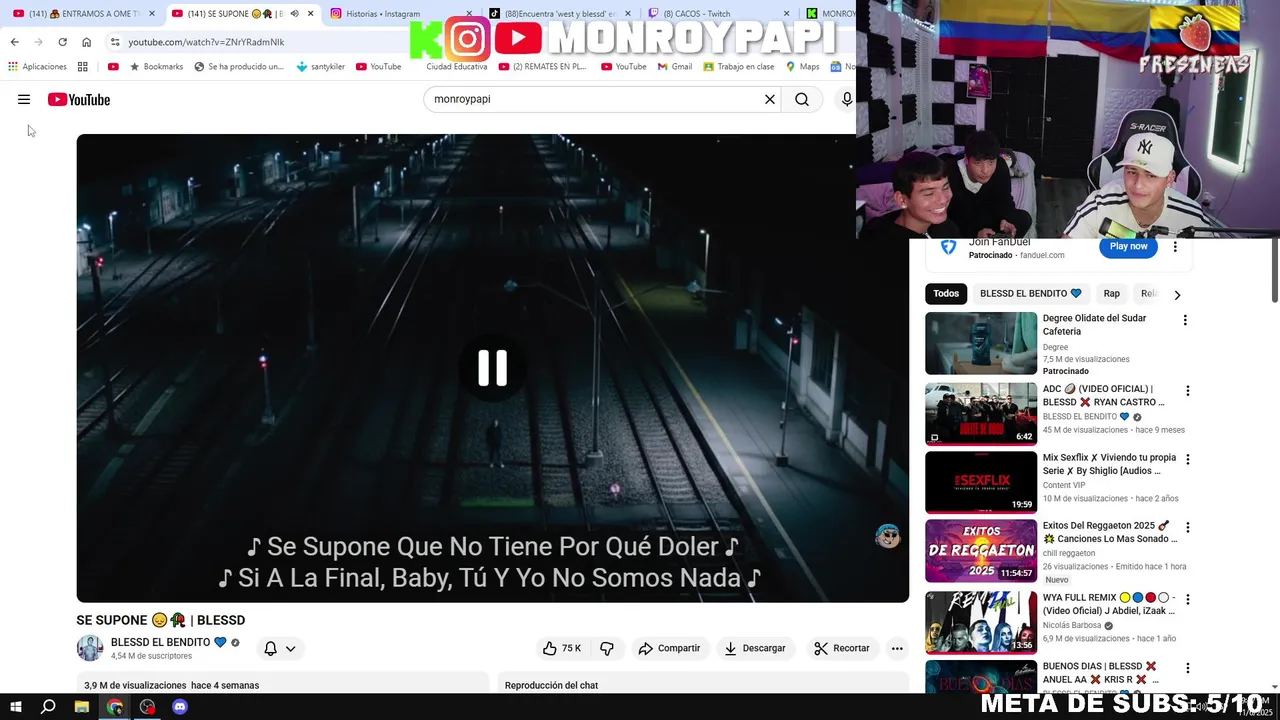Screen dimensions: 1280x720
Task: Open notification bell dropdown for BLESSD
Action: (279, 648)
